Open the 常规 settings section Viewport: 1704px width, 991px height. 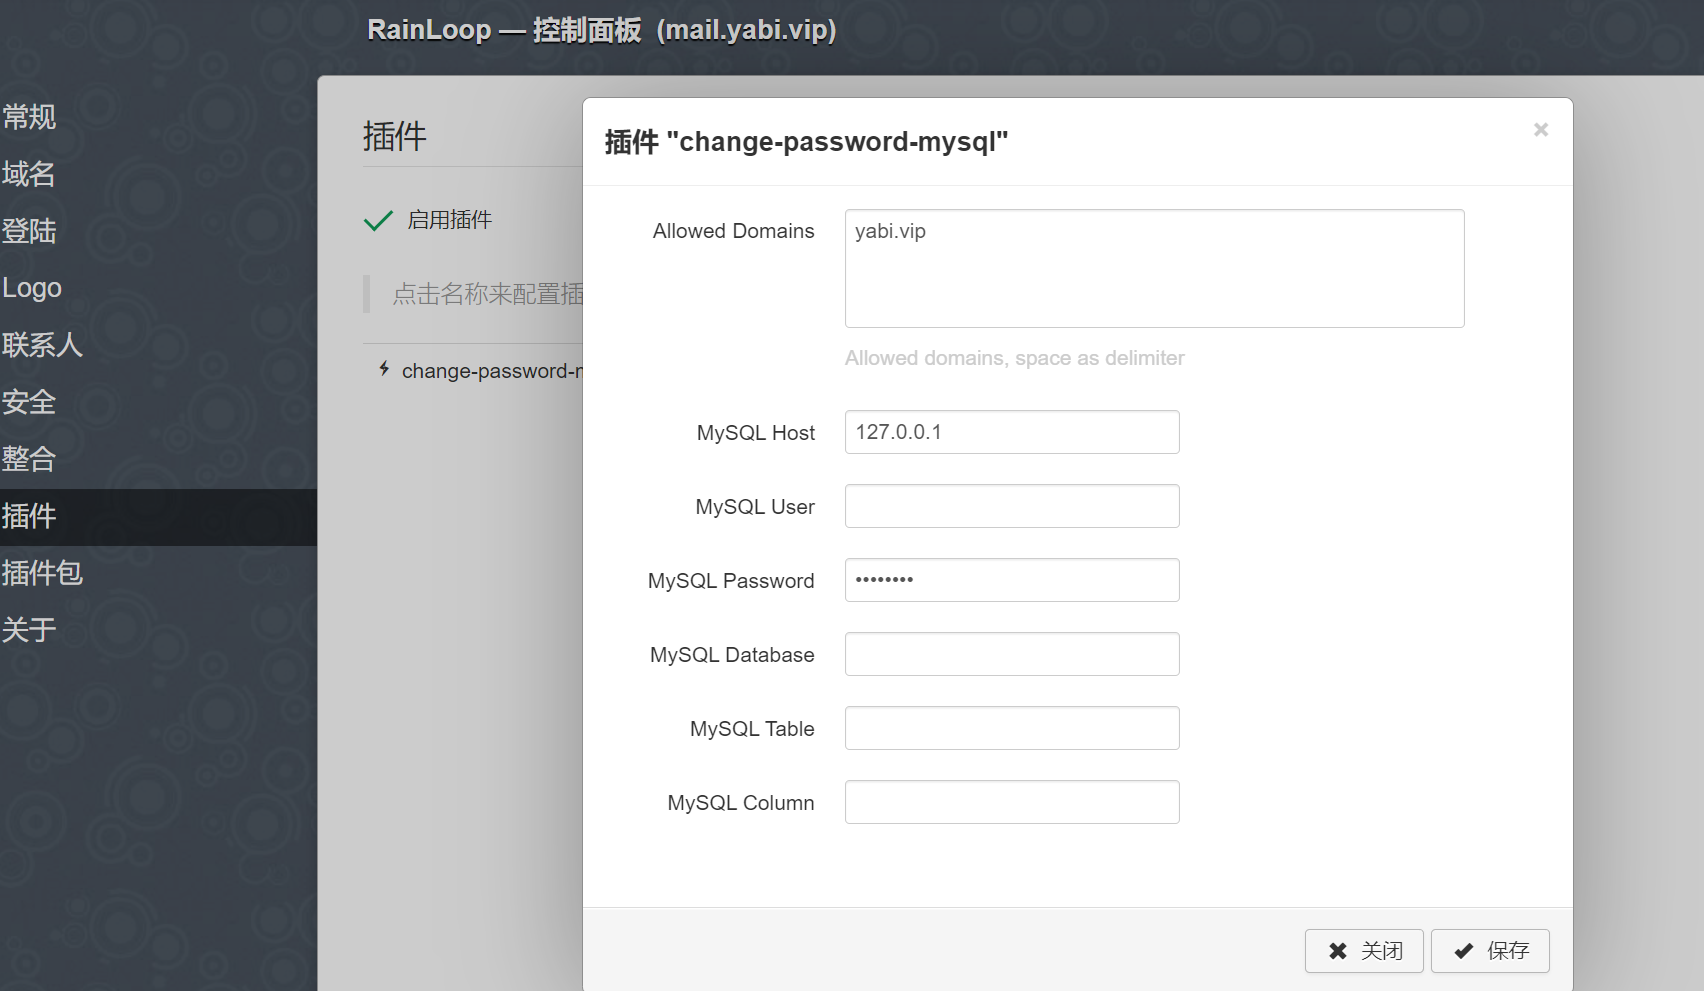point(29,117)
